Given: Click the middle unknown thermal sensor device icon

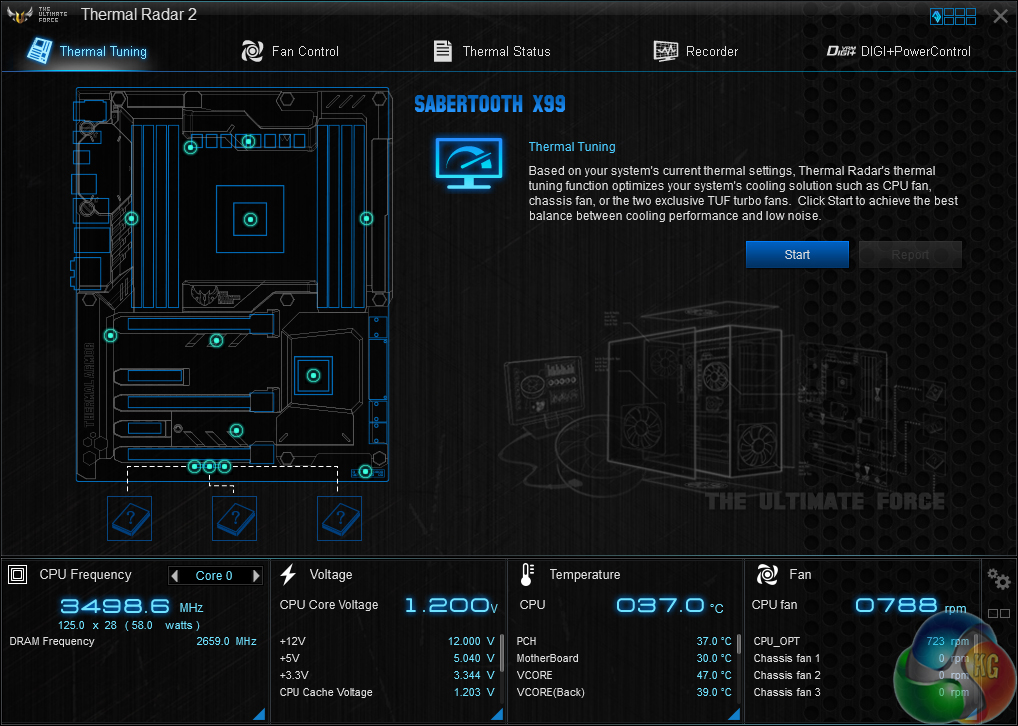Looking at the screenshot, I should point(234,518).
